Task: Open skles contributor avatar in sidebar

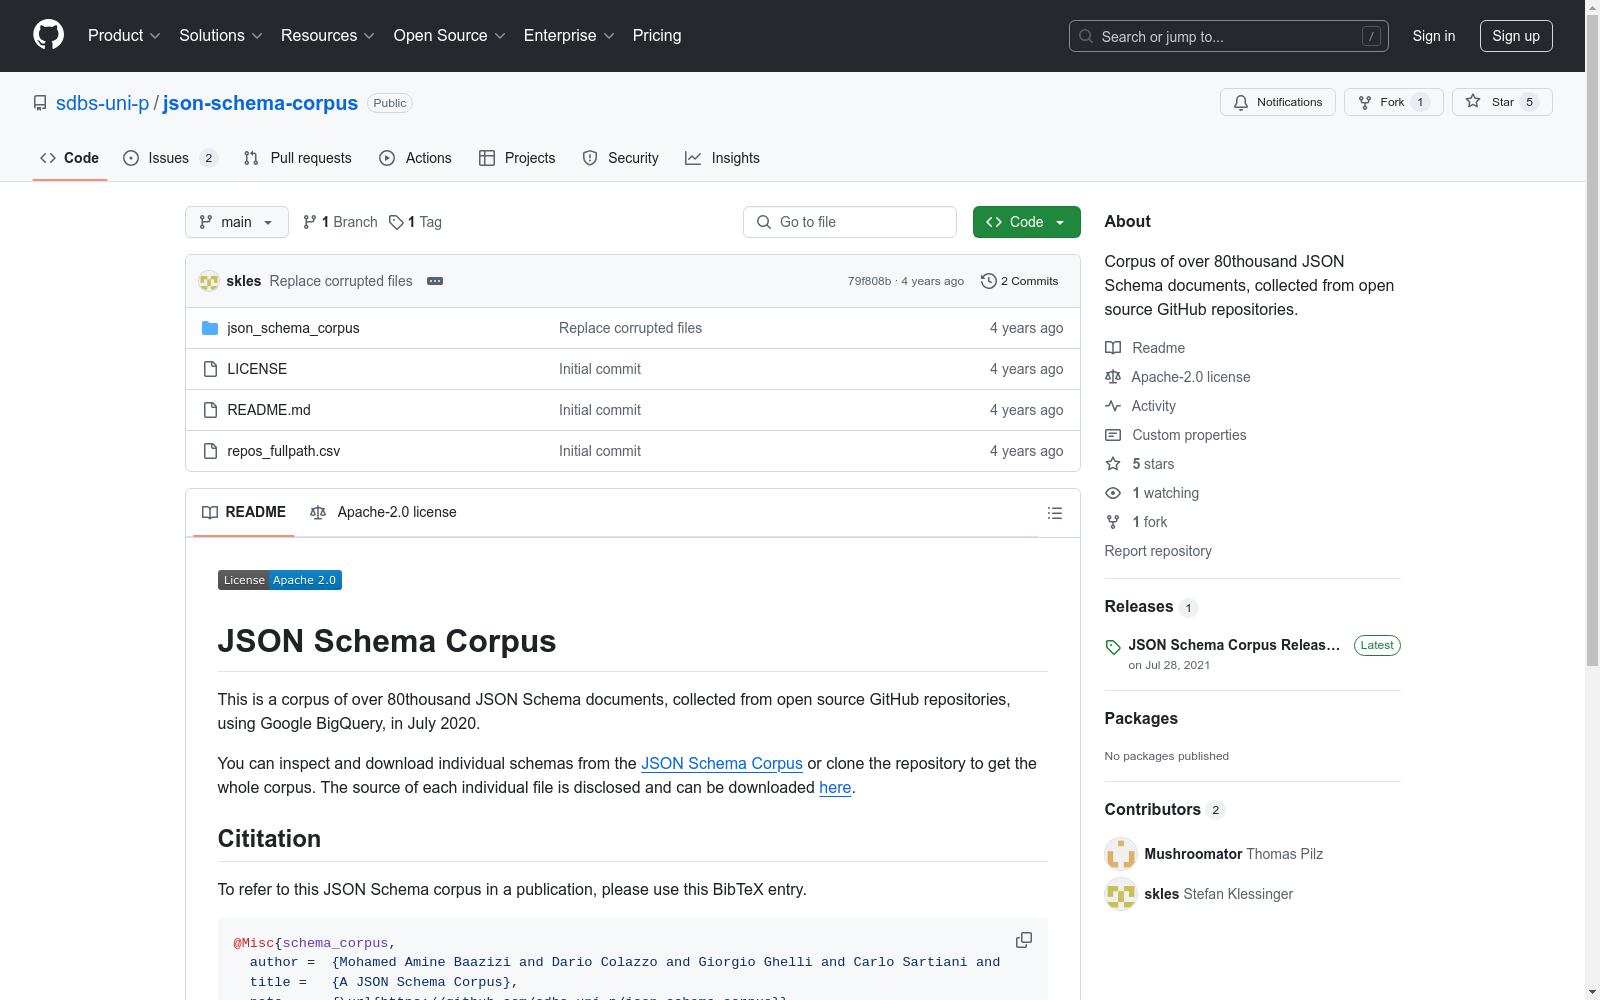Action: click(1121, 894)
